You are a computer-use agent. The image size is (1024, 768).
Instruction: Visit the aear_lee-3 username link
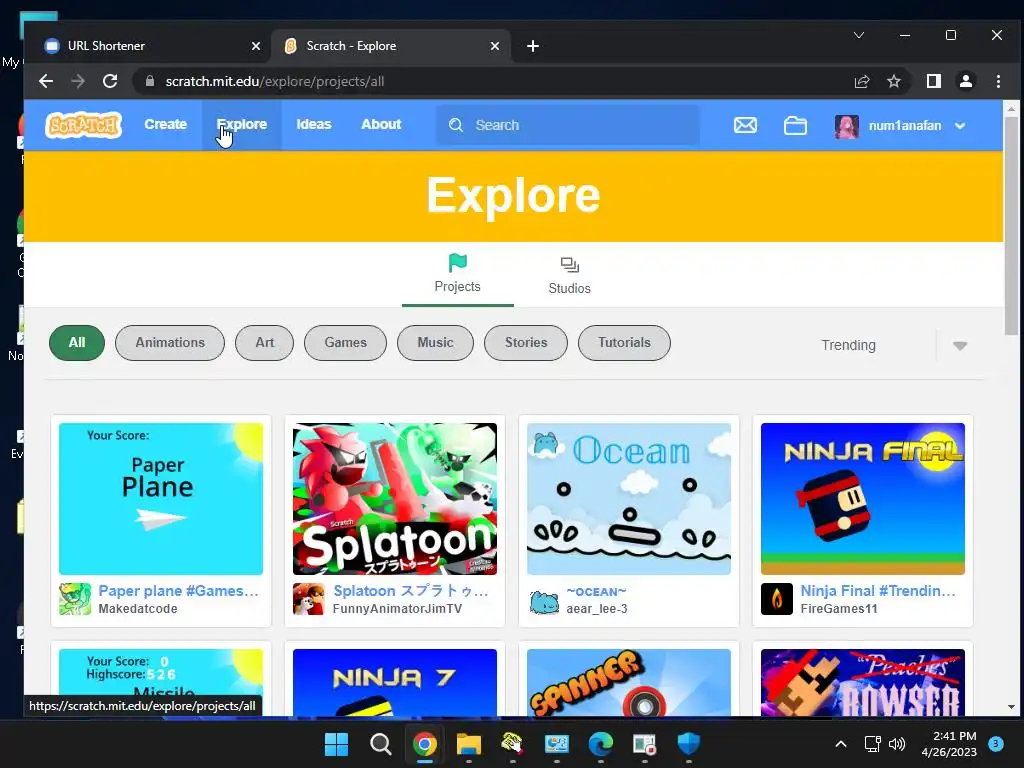coord(597,609)
